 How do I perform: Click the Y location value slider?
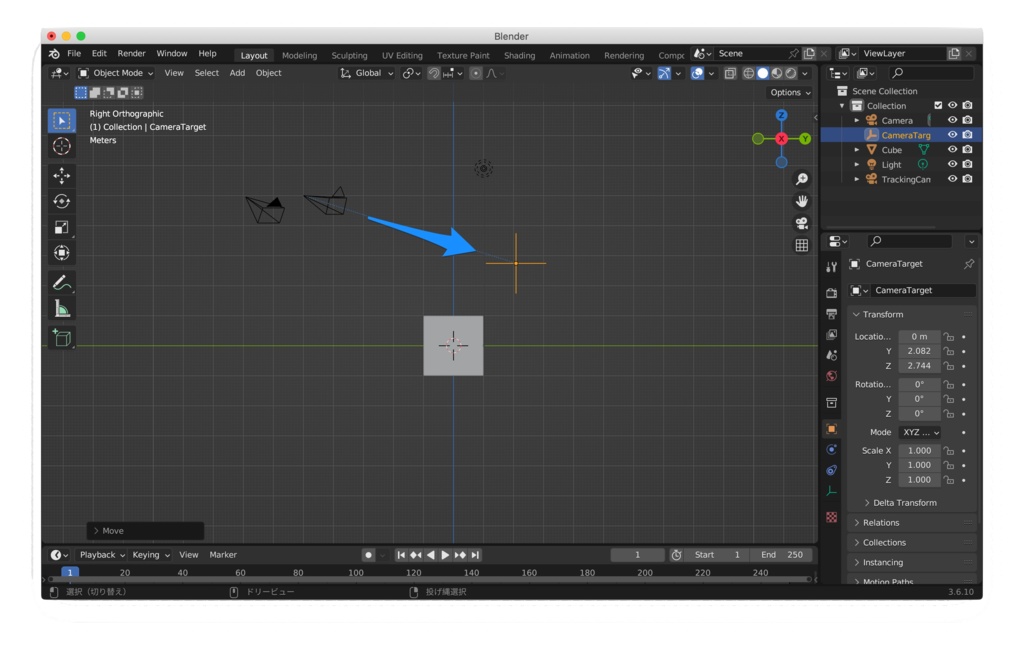pos(918,351)
